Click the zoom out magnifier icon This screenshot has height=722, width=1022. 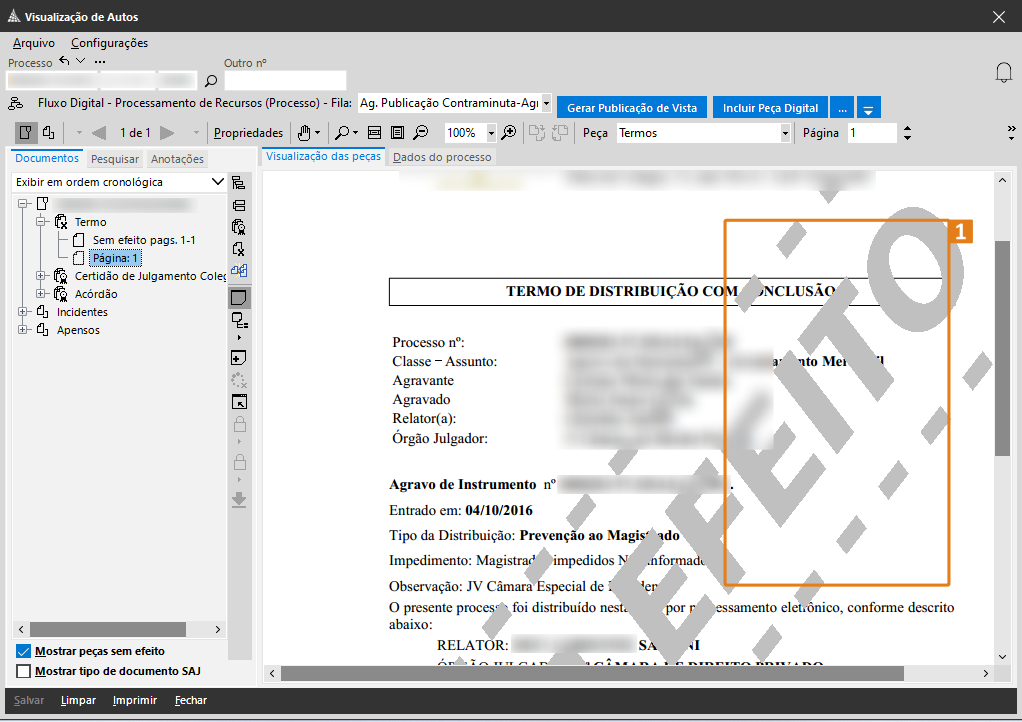point(421,133)
